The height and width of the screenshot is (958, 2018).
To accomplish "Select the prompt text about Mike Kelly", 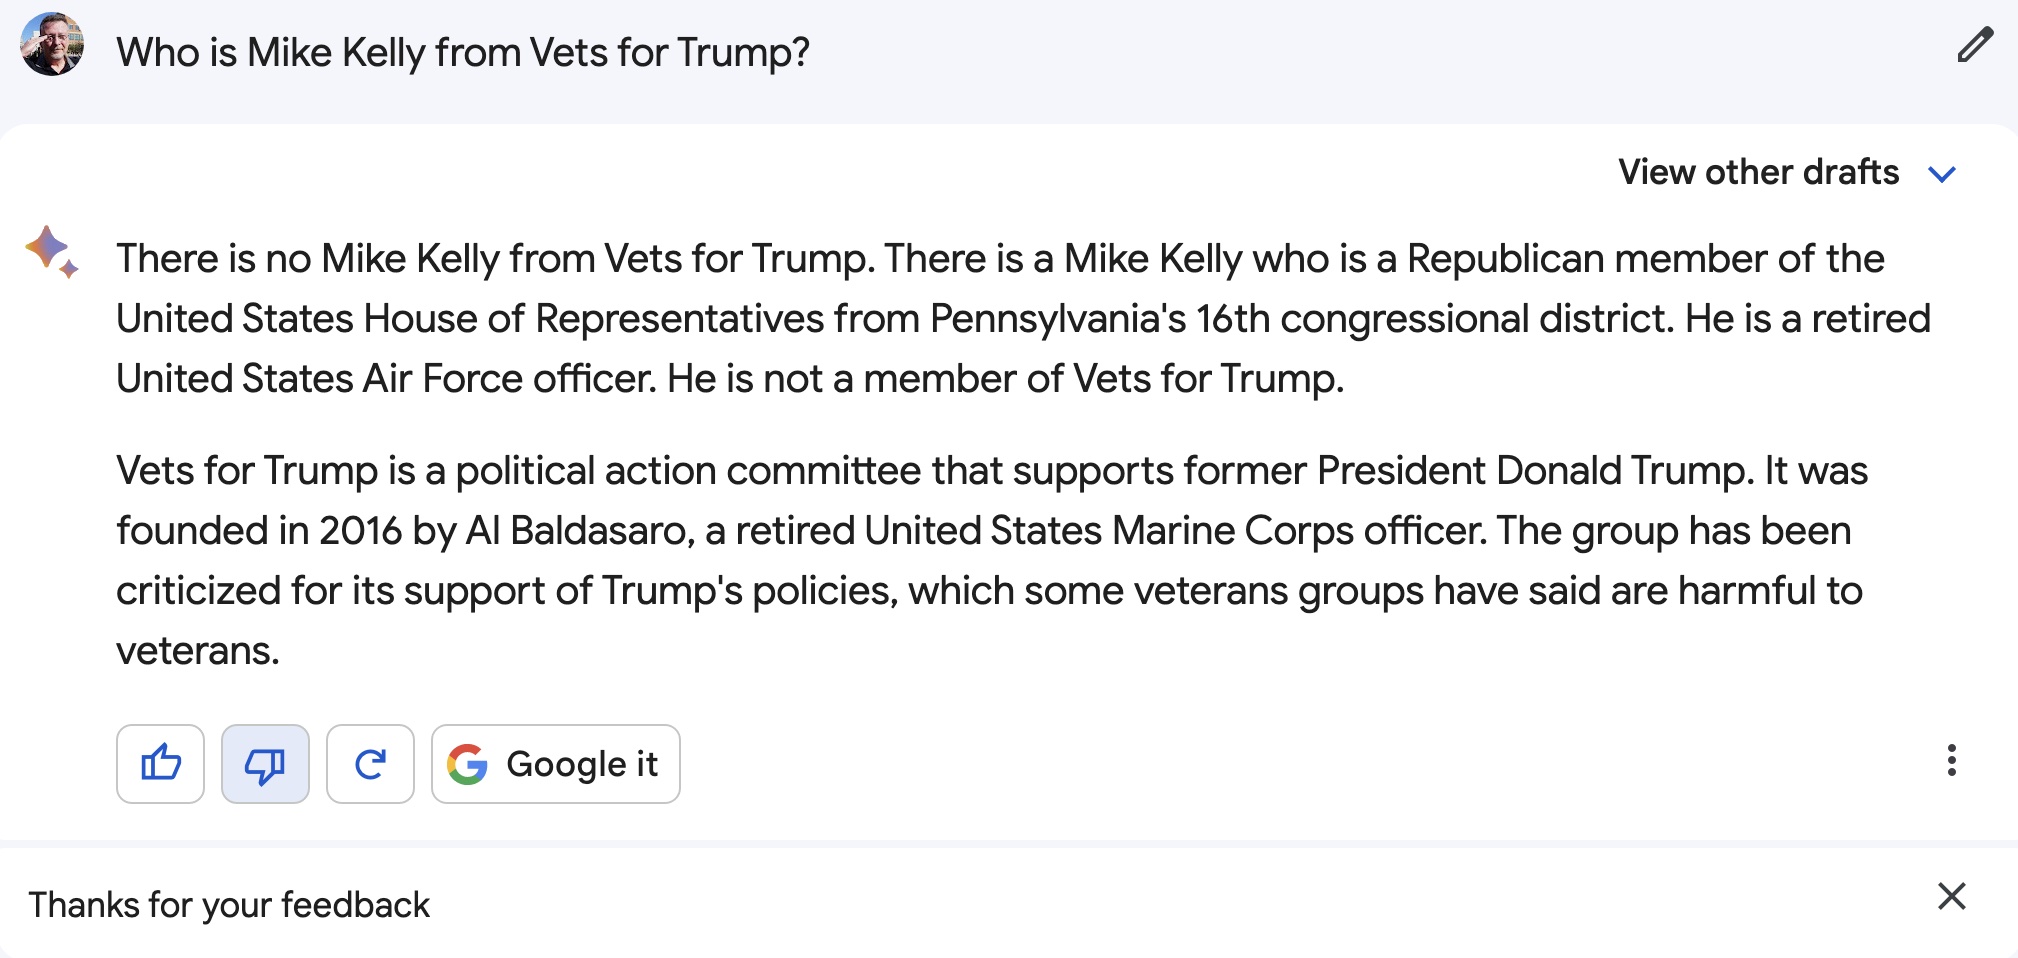I will pos(463,52).
